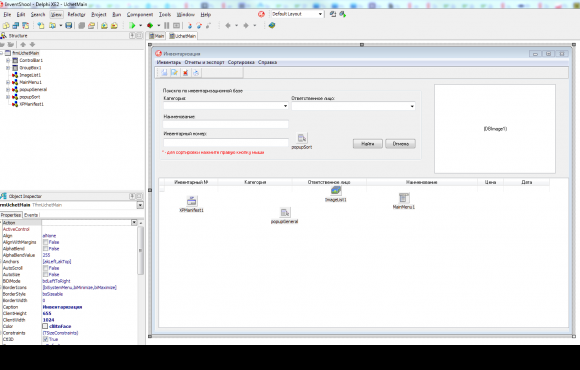580x370 pixels.
Task: Click the Найти button
Action: tap(368, 144)
